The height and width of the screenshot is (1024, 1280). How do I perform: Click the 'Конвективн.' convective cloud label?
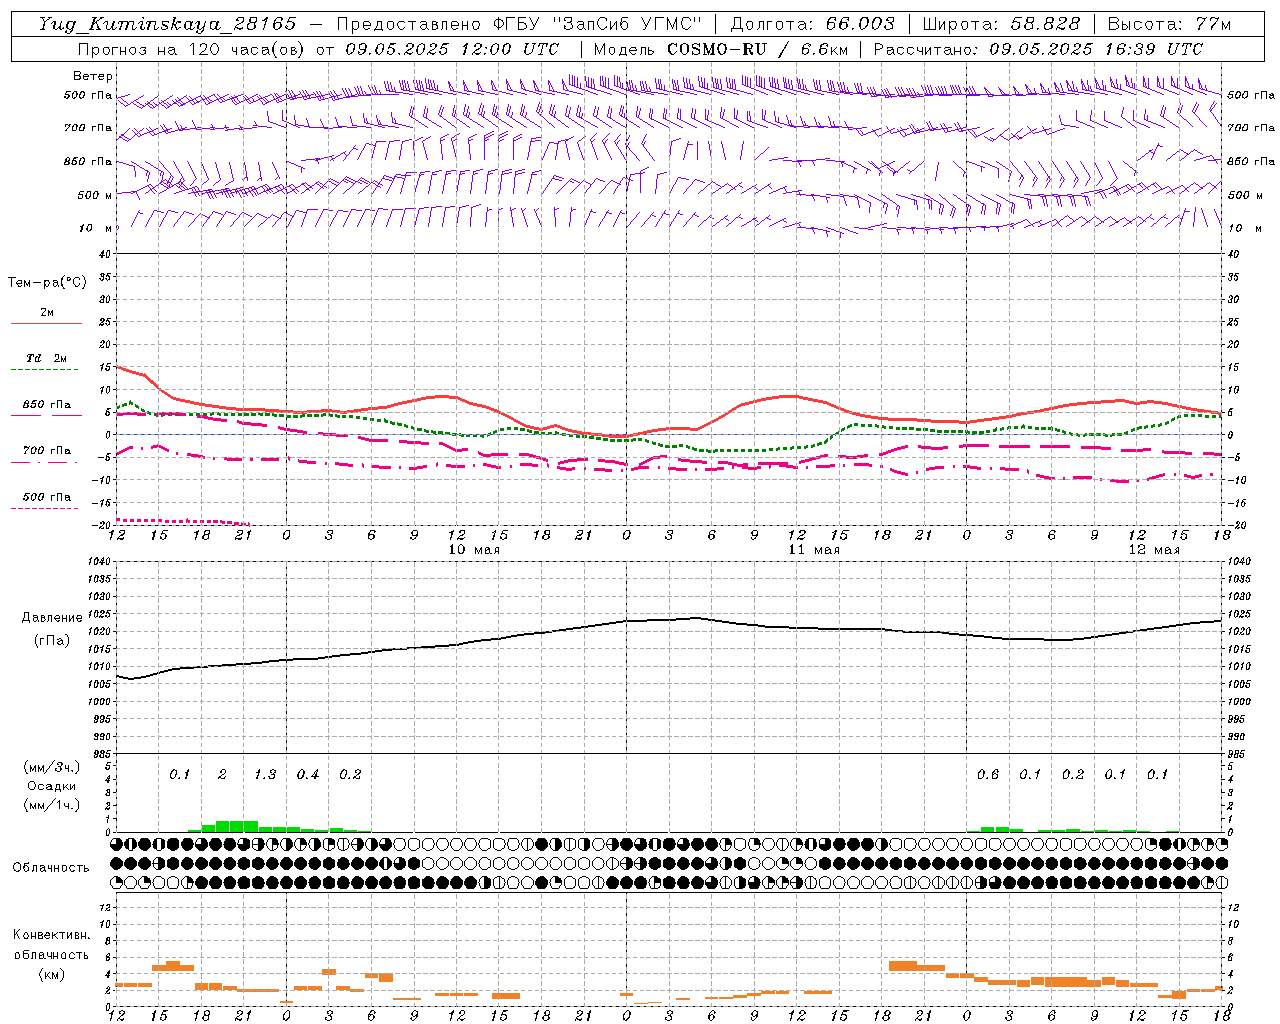(x=51, y=935)
